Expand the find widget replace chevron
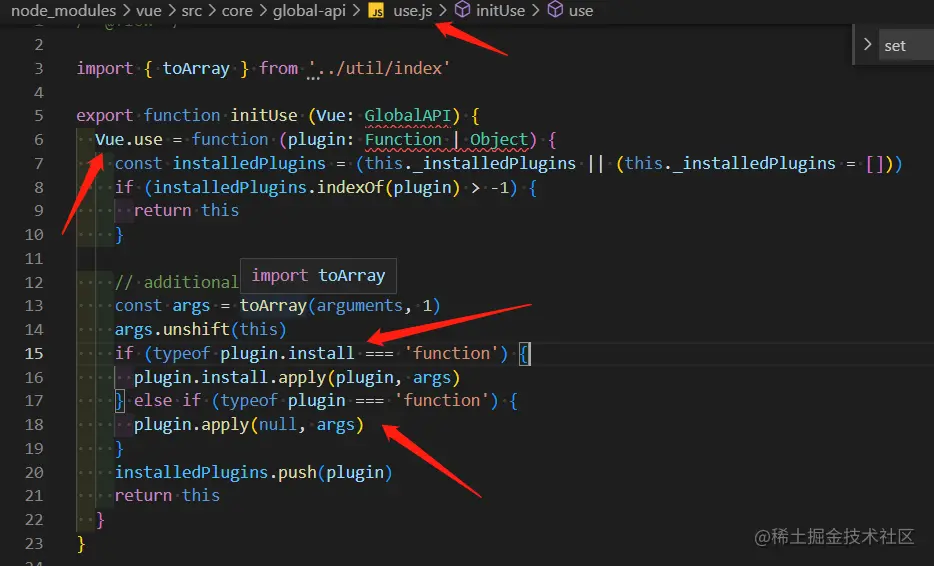 coord(867,45)
